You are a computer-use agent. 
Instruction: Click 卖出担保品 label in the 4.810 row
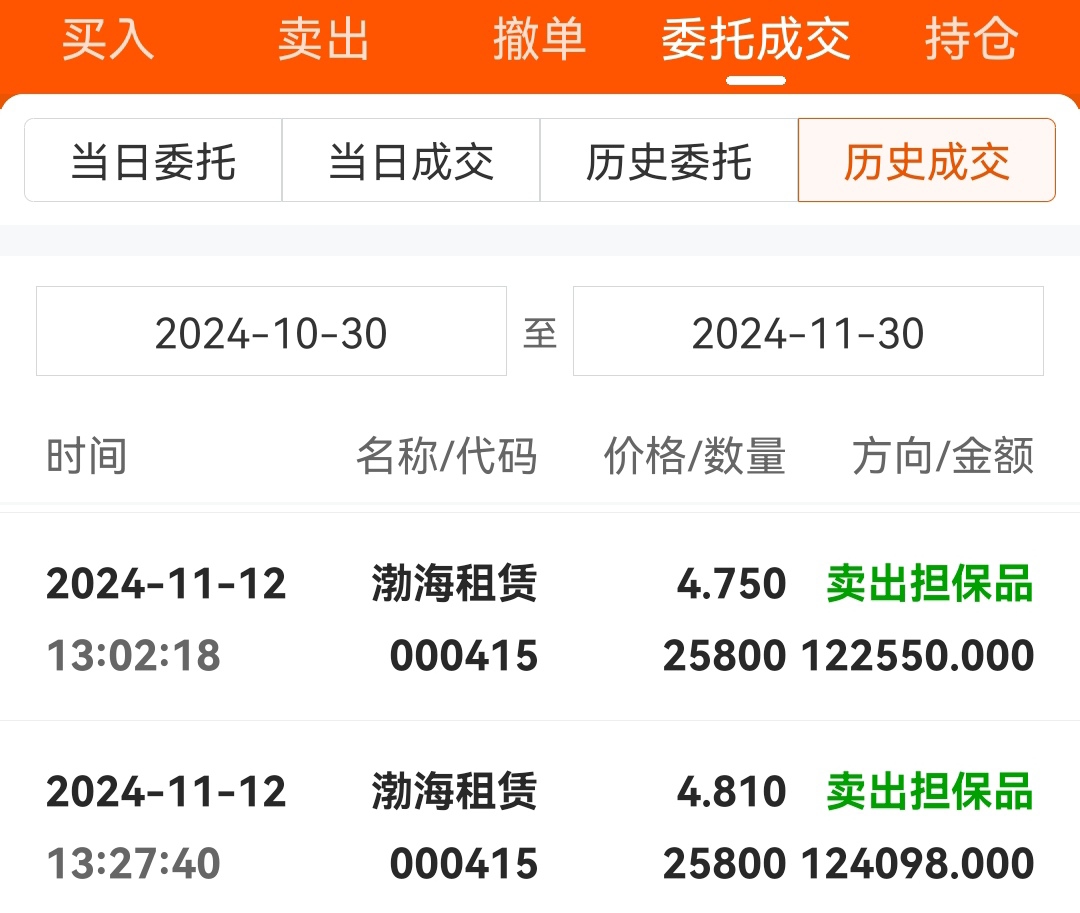(930, 791)
